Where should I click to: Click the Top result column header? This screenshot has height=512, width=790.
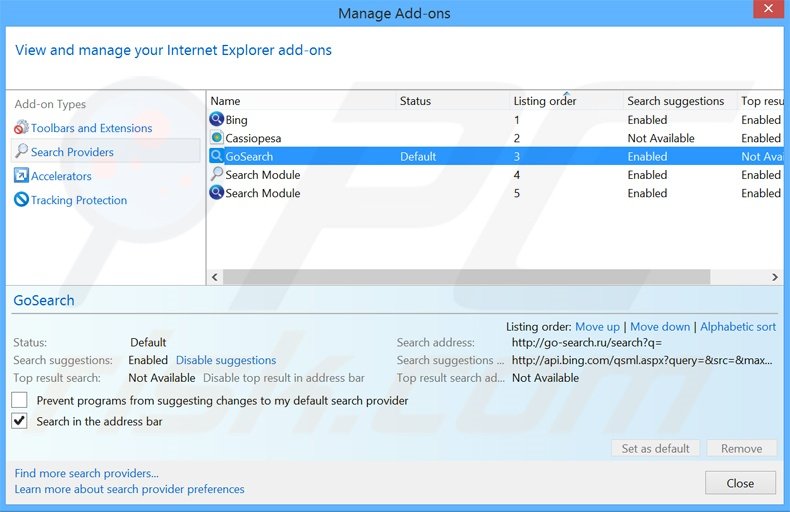(761, 101)
